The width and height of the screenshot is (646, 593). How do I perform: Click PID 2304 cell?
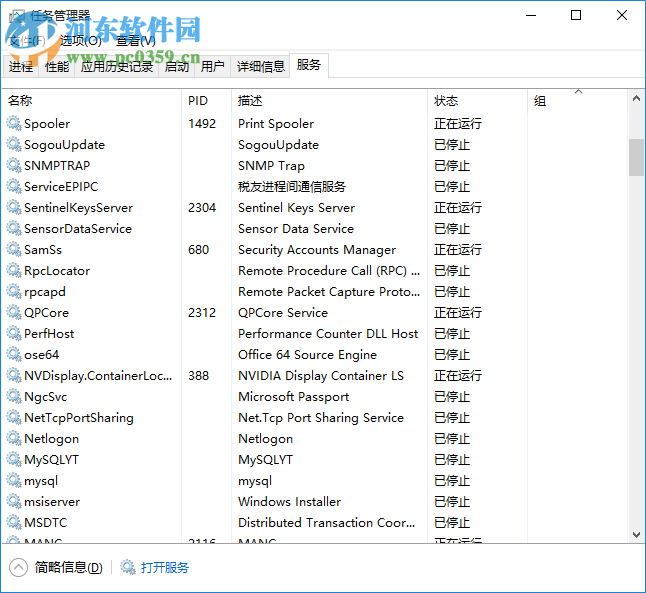pos(202,208)
